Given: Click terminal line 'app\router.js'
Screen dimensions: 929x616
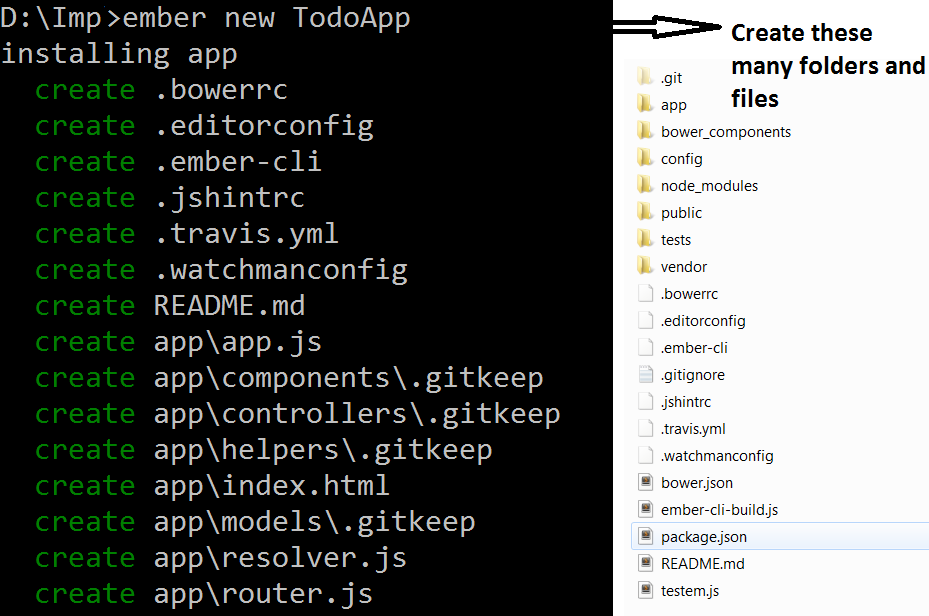Looking at the screenshot, I should click(x=263, y=595).
